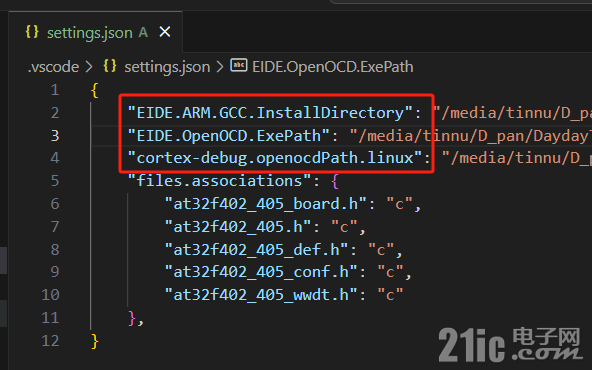Click the closing brace on line 11

point(132,318)
